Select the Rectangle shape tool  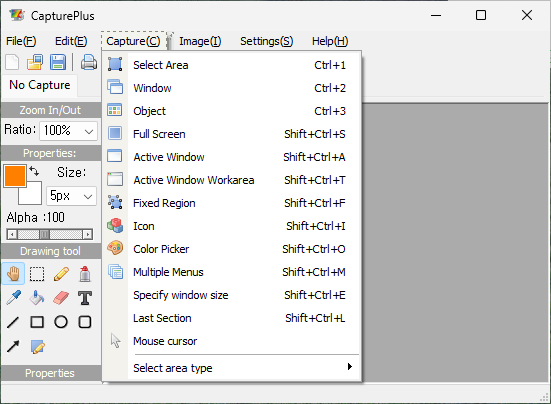click(37, 322)
